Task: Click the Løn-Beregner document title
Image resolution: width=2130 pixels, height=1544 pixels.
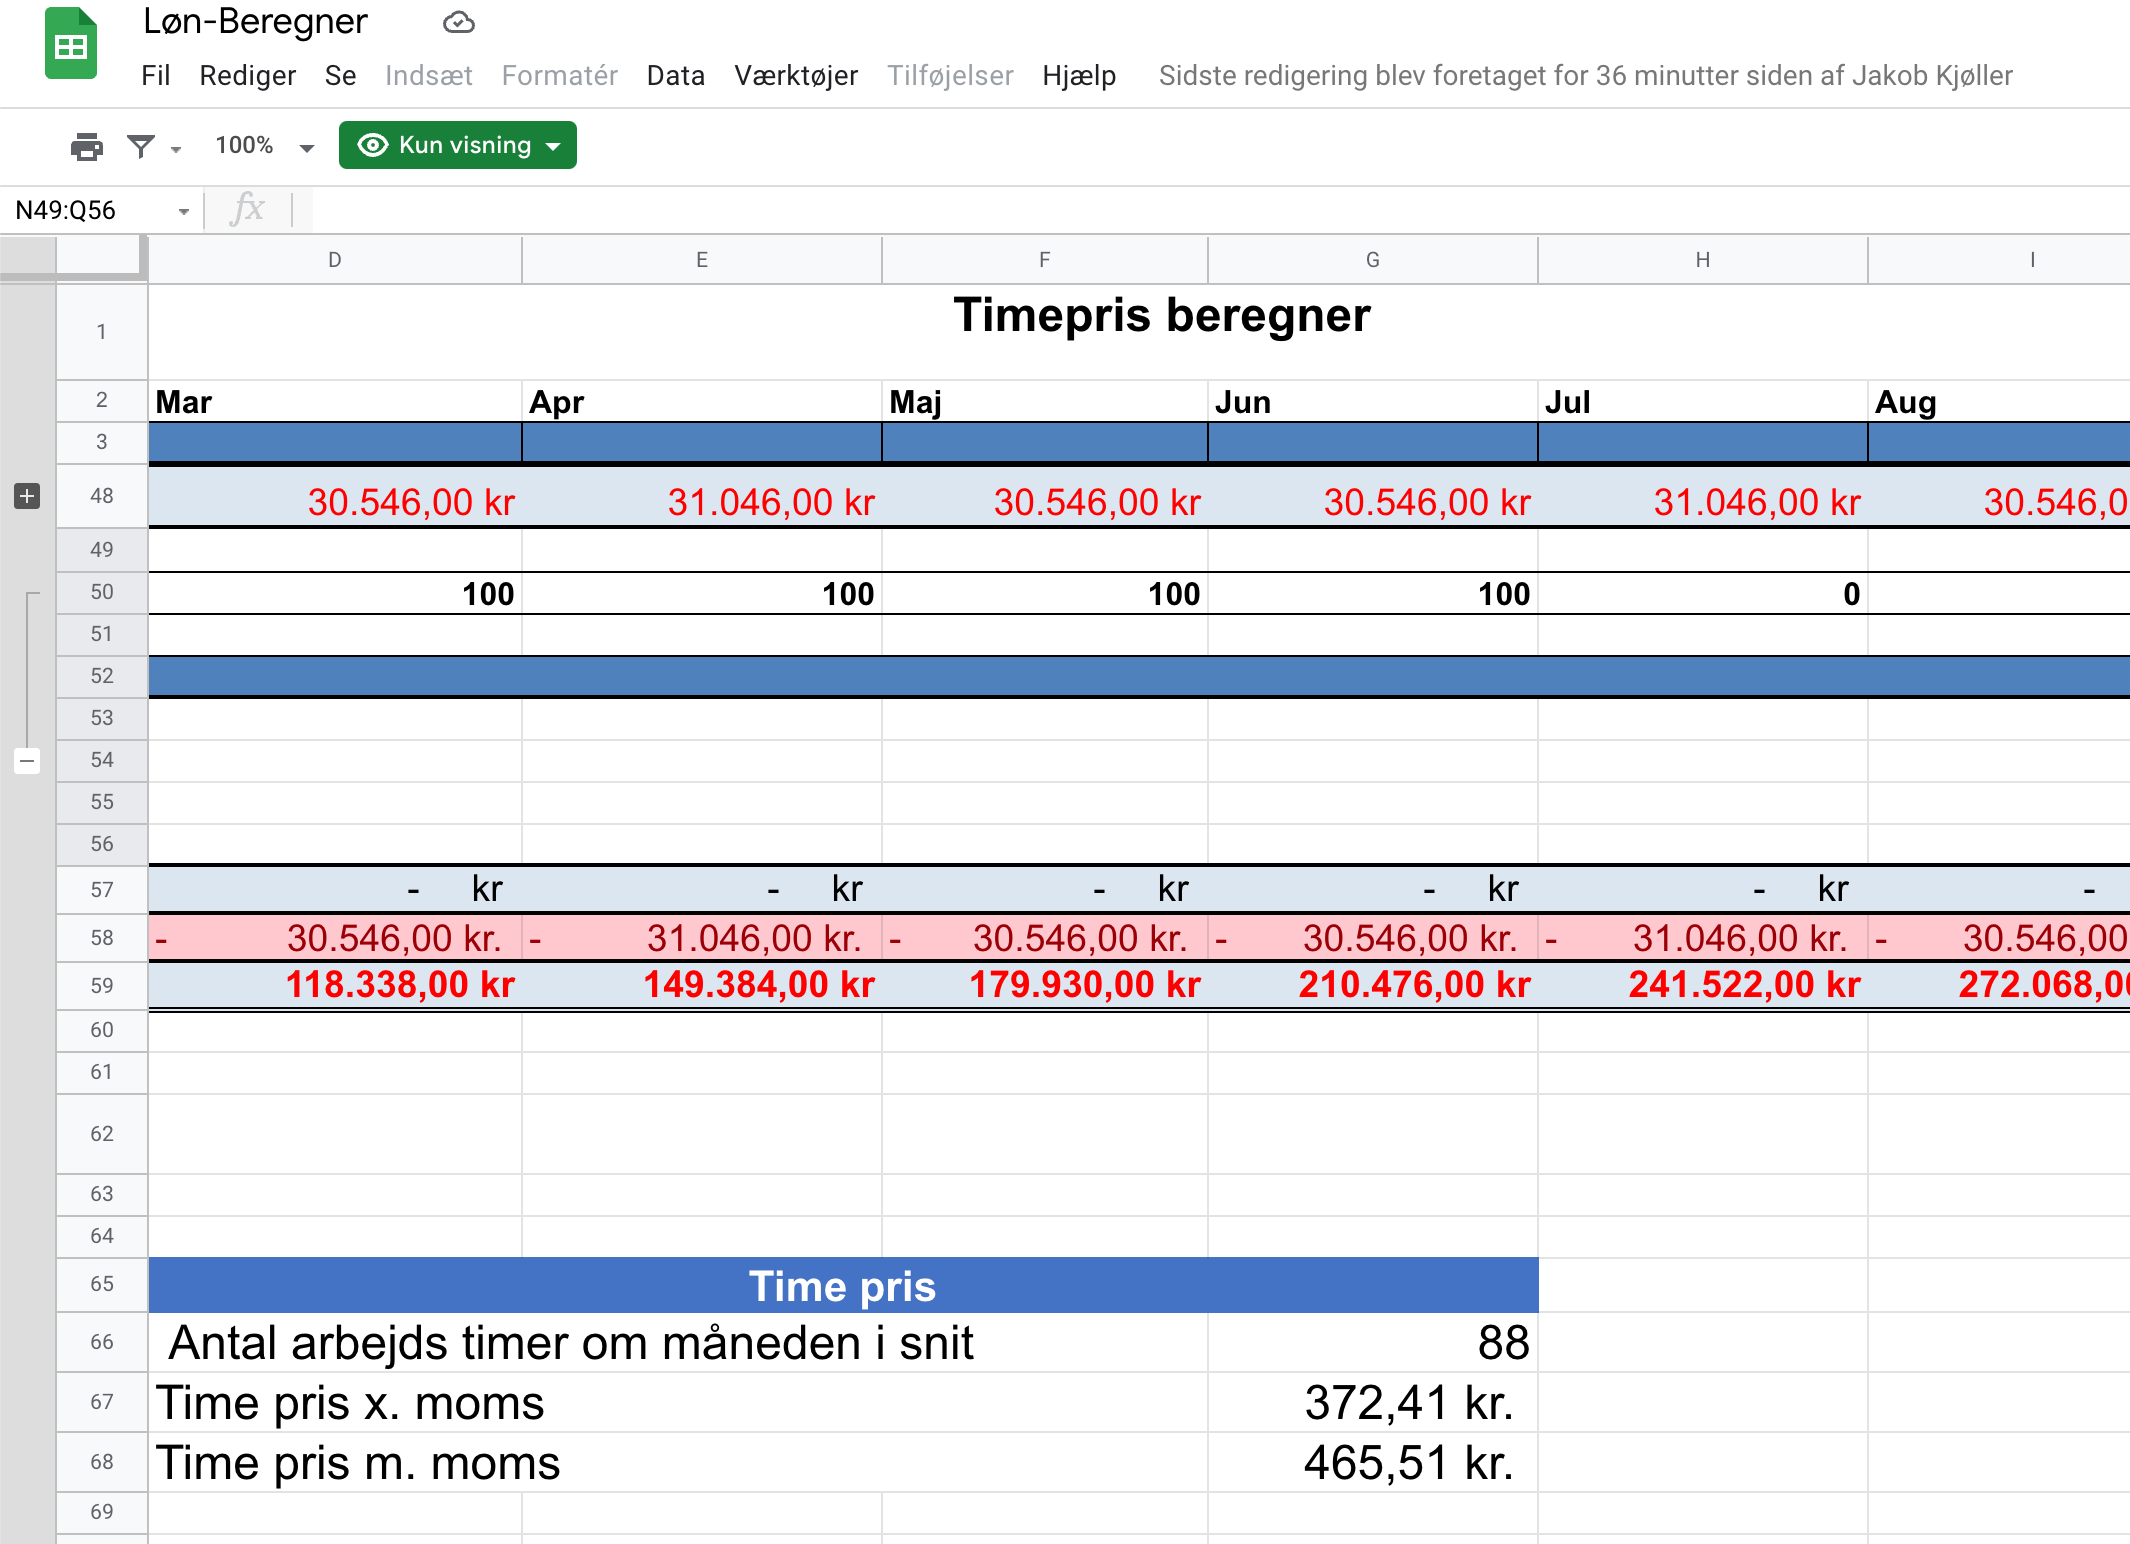Action: click(256, 22)
